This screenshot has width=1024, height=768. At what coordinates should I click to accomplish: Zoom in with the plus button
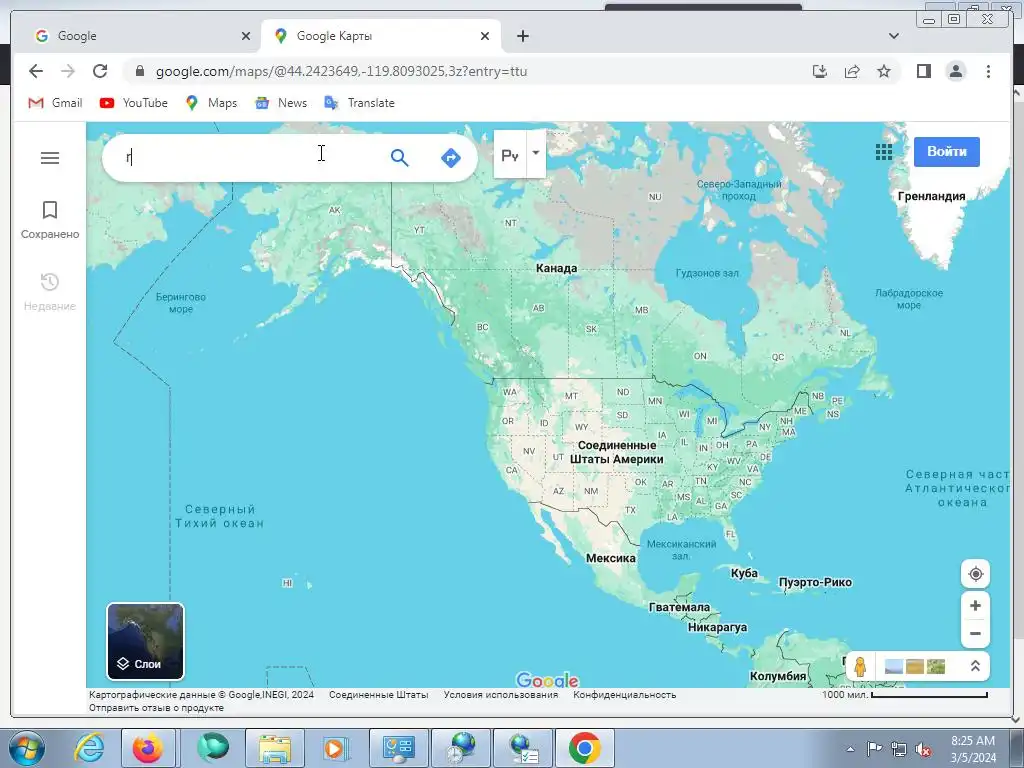(975, 606)
